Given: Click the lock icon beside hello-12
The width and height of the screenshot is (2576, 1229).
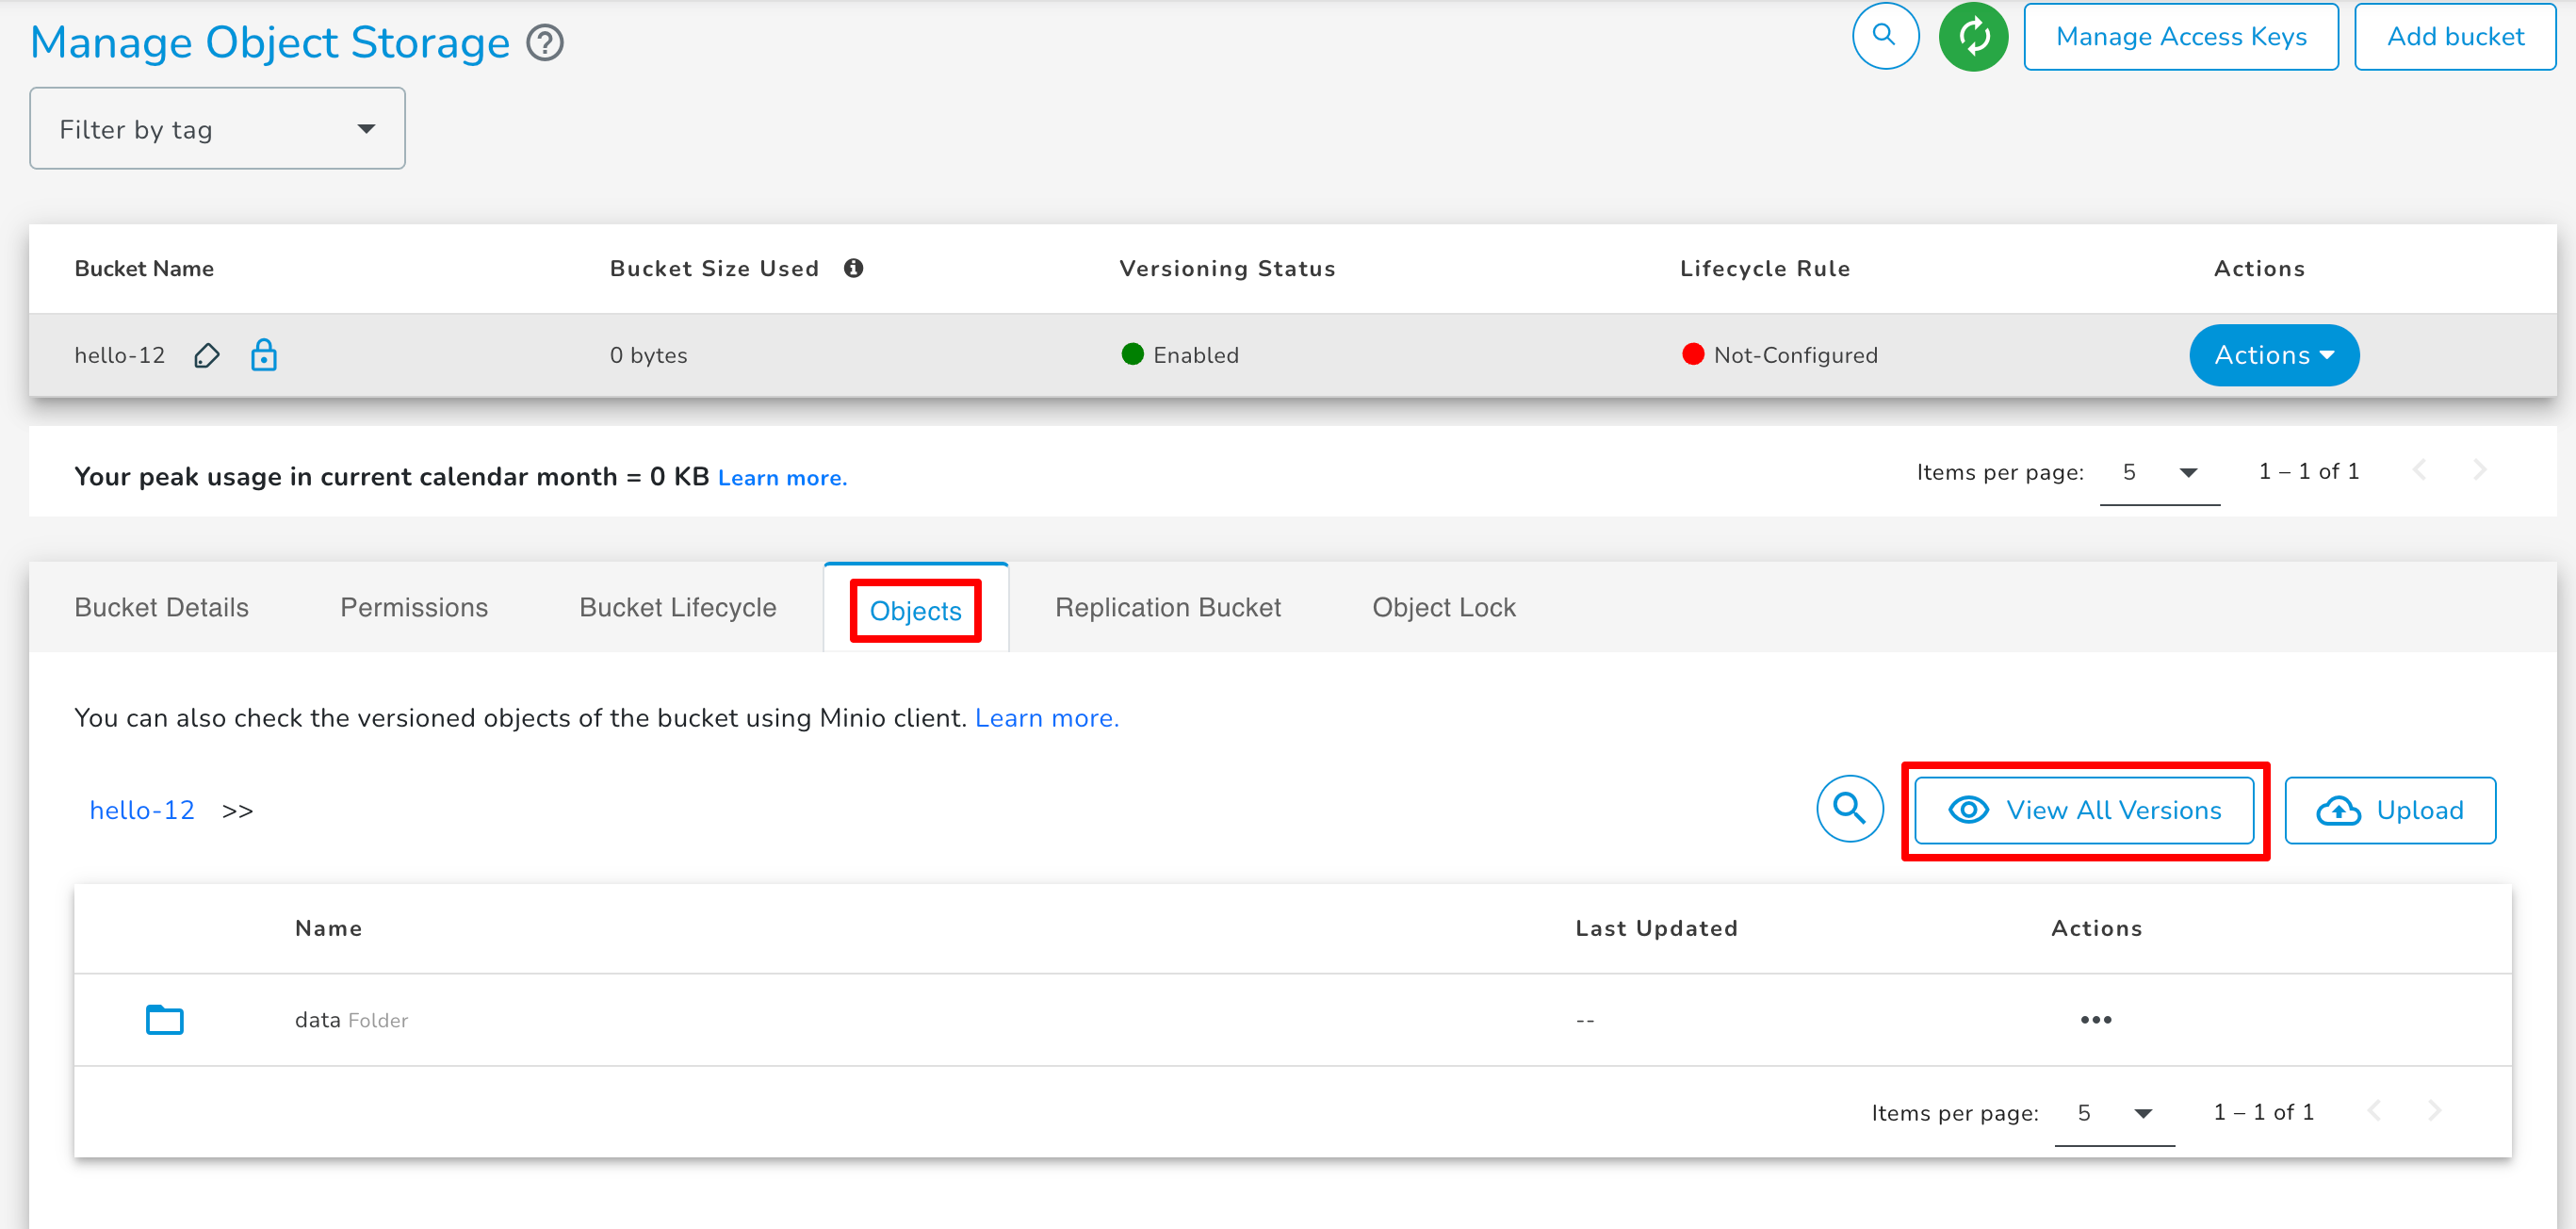Looking at the screenshot, I should point(263,355).
